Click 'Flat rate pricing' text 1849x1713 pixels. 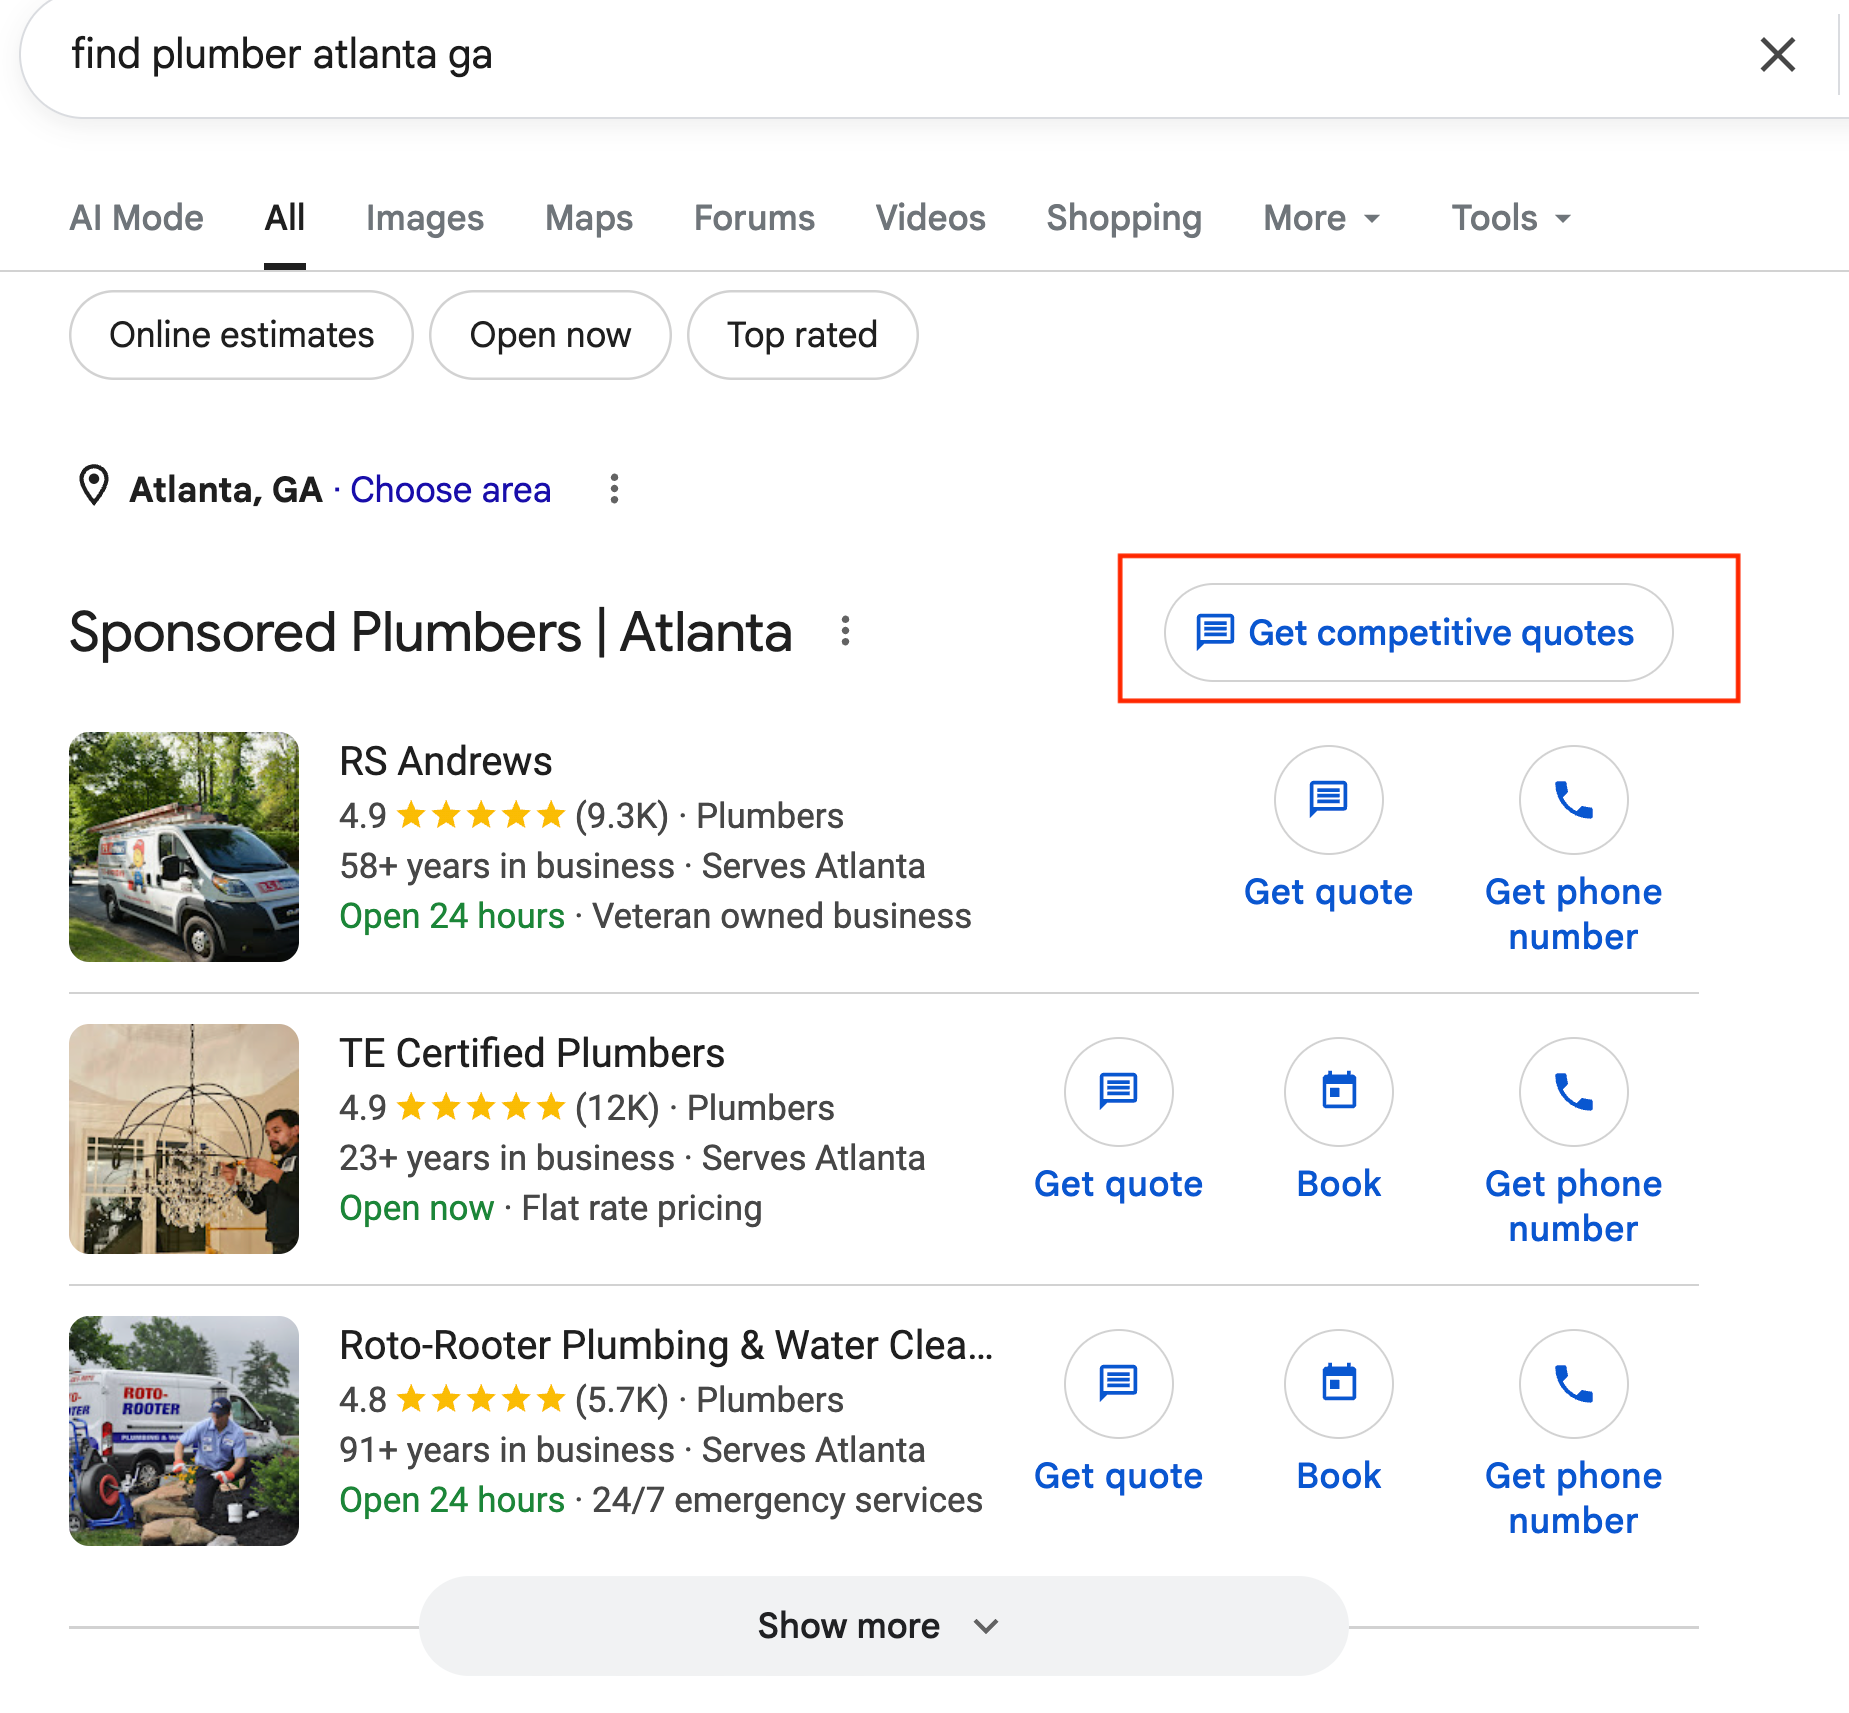coord(642,1208)
